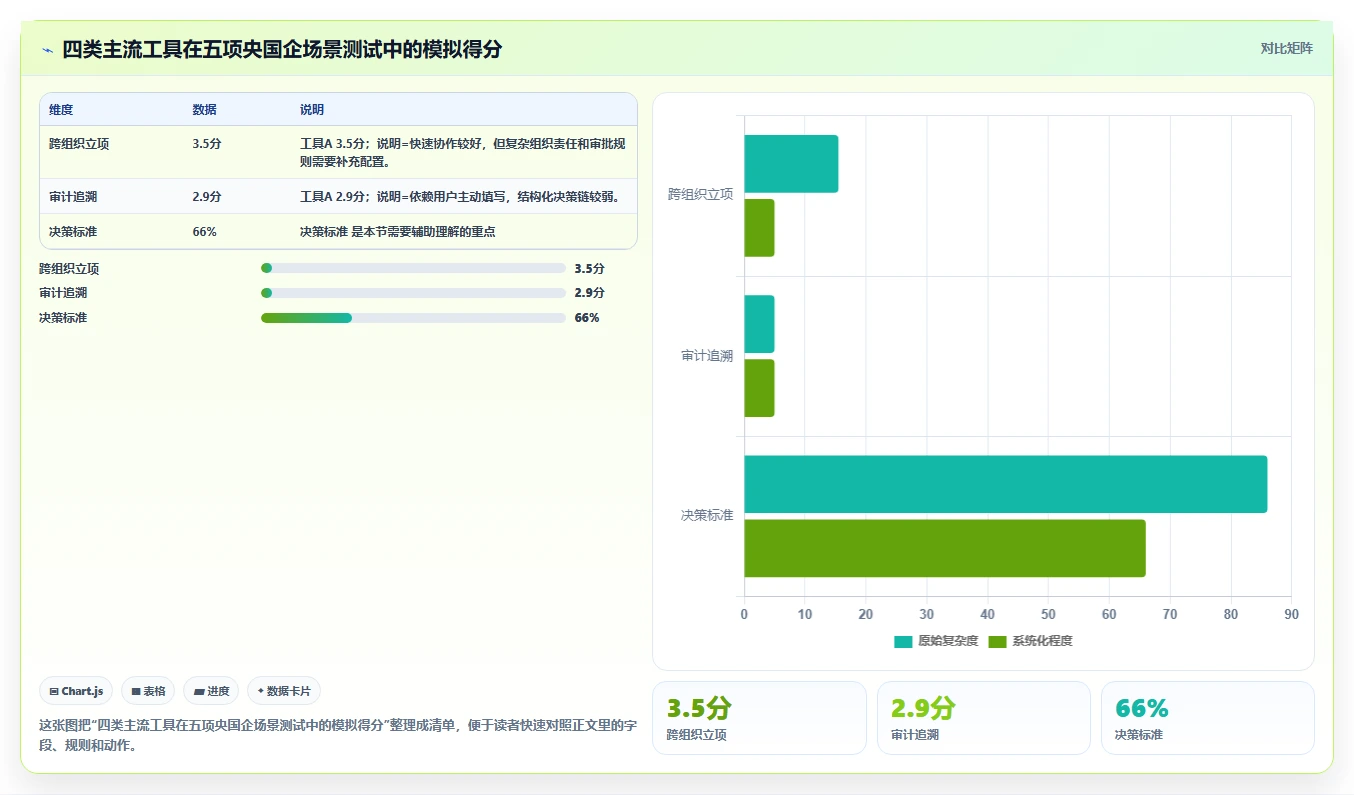Toggle the 系统化程度 legend item
The width and height of the screenshot is (1354, 795).
(x=1030, y=641)
